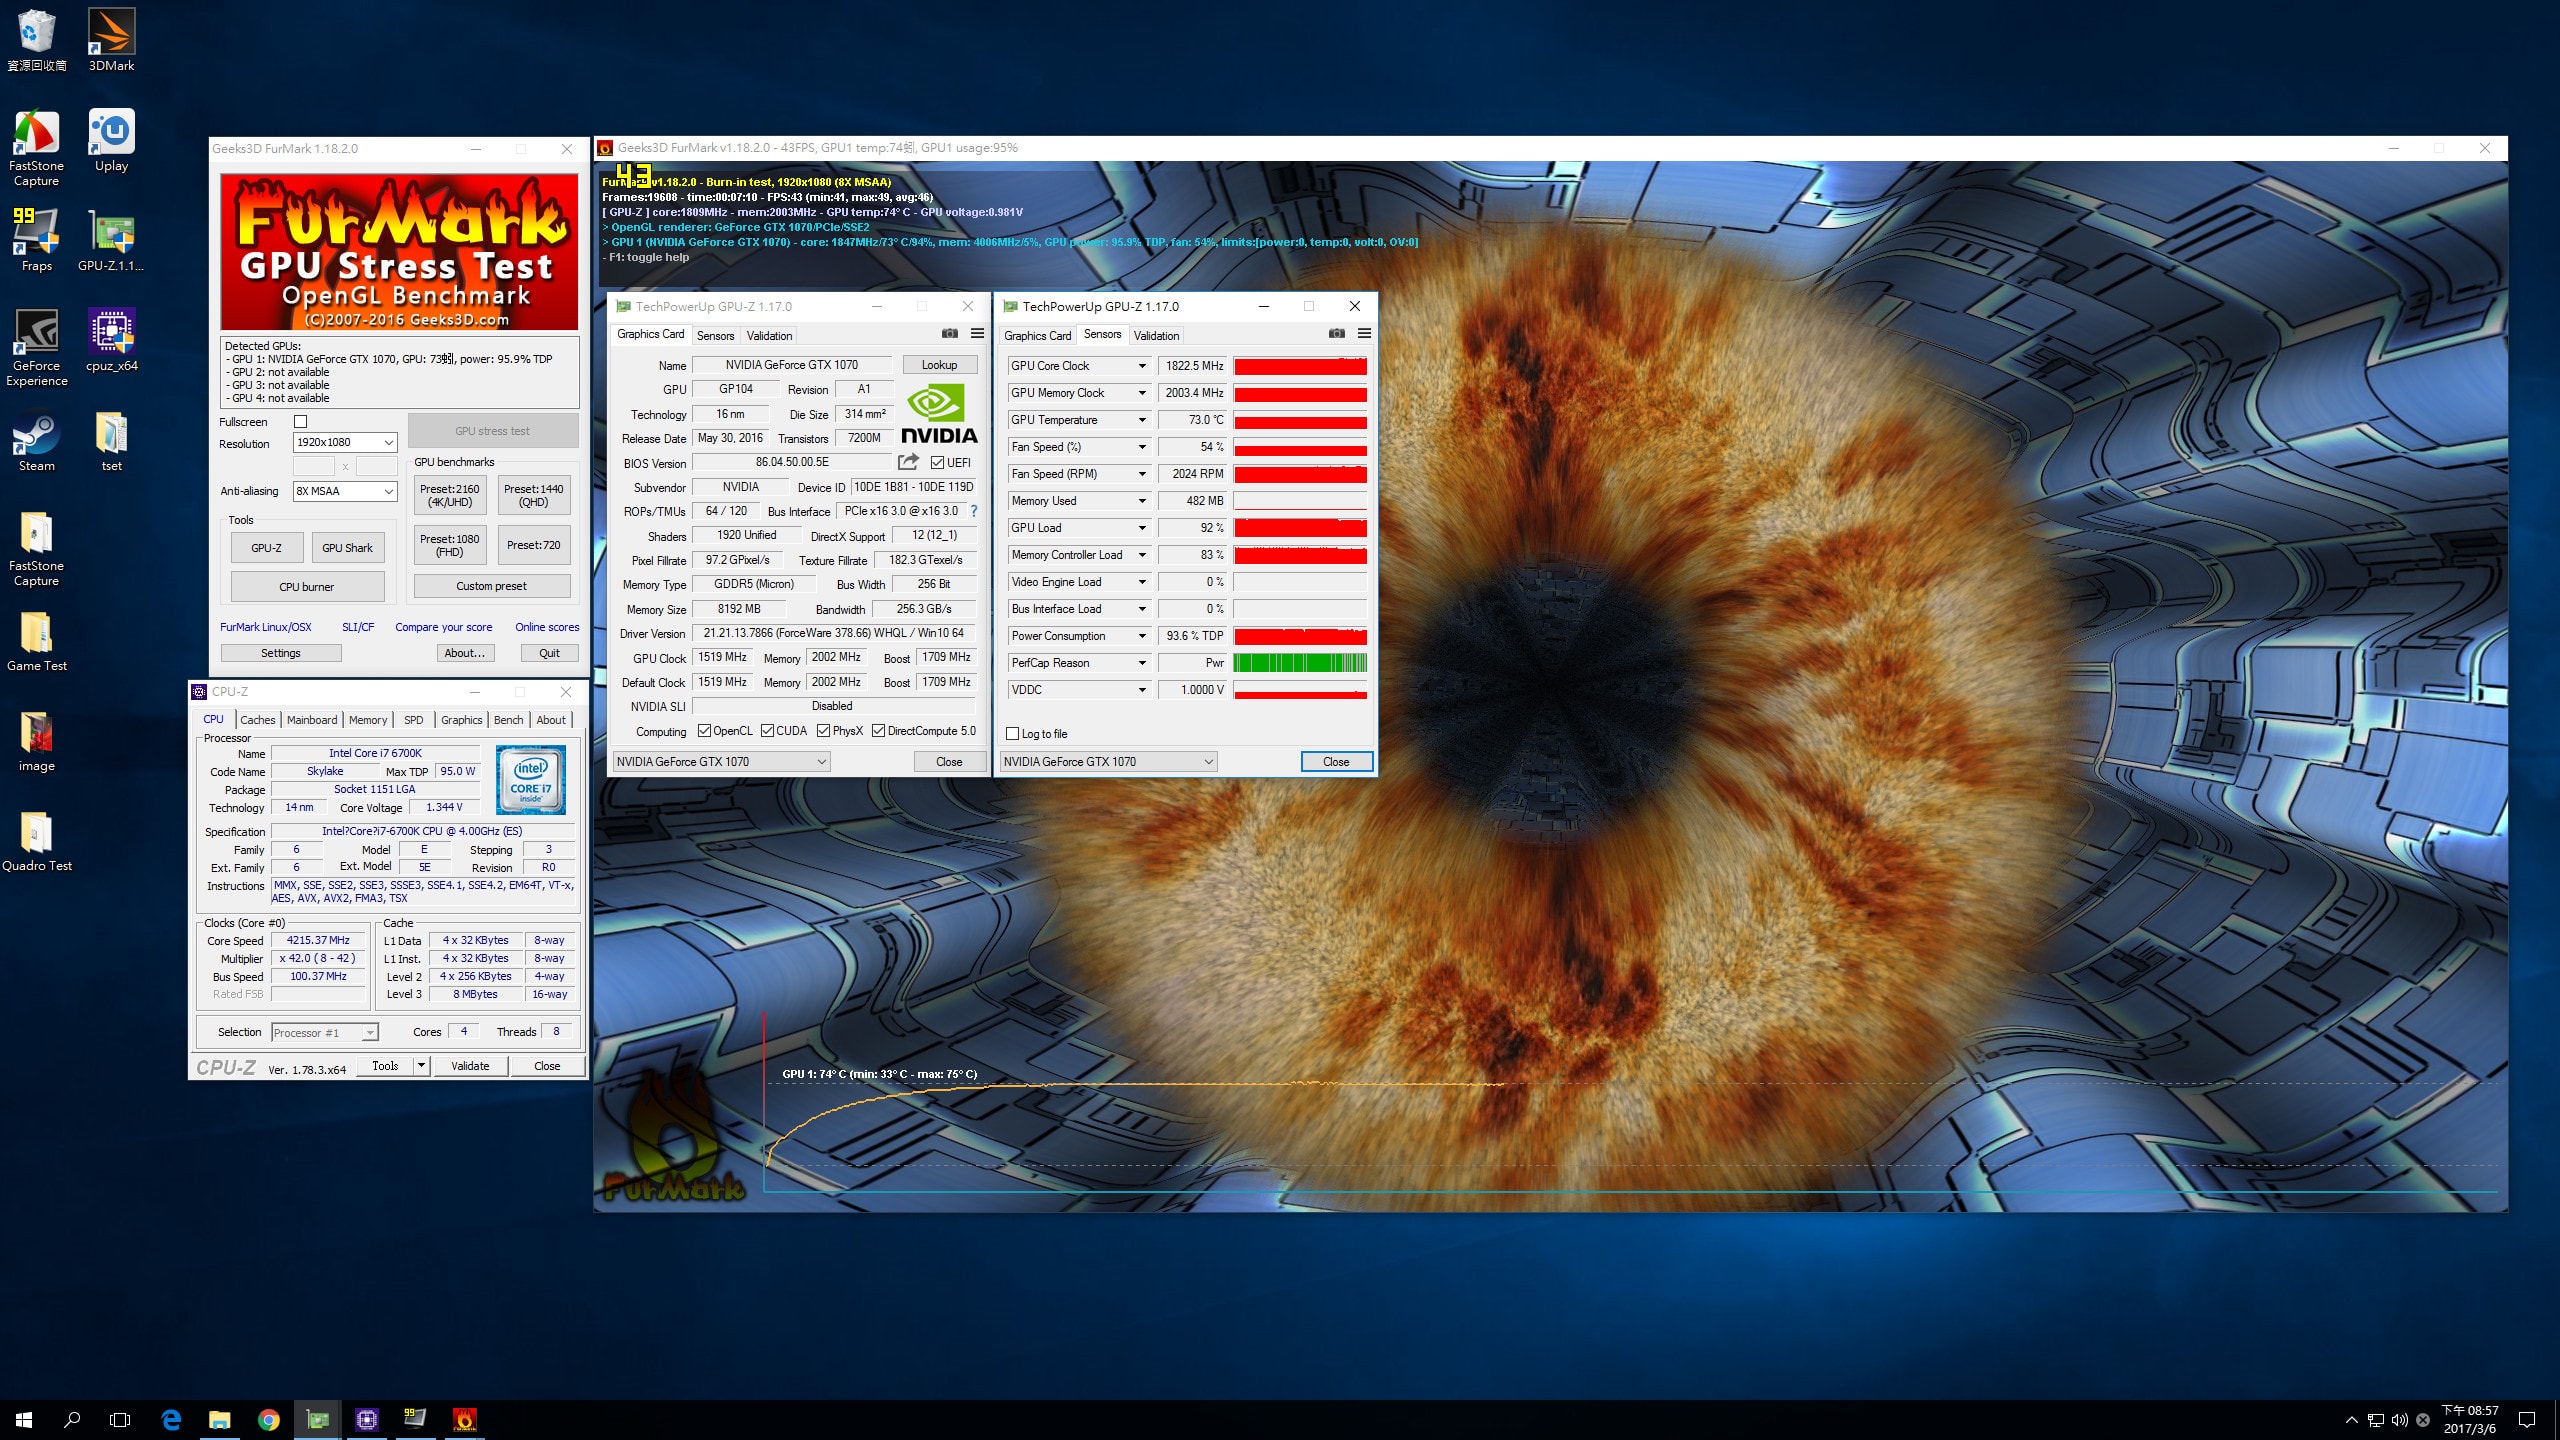This screenshot has height=1440, width=2560.
Task: Expand the GPU Temperature sensor dropdown
Action: 1141,420
